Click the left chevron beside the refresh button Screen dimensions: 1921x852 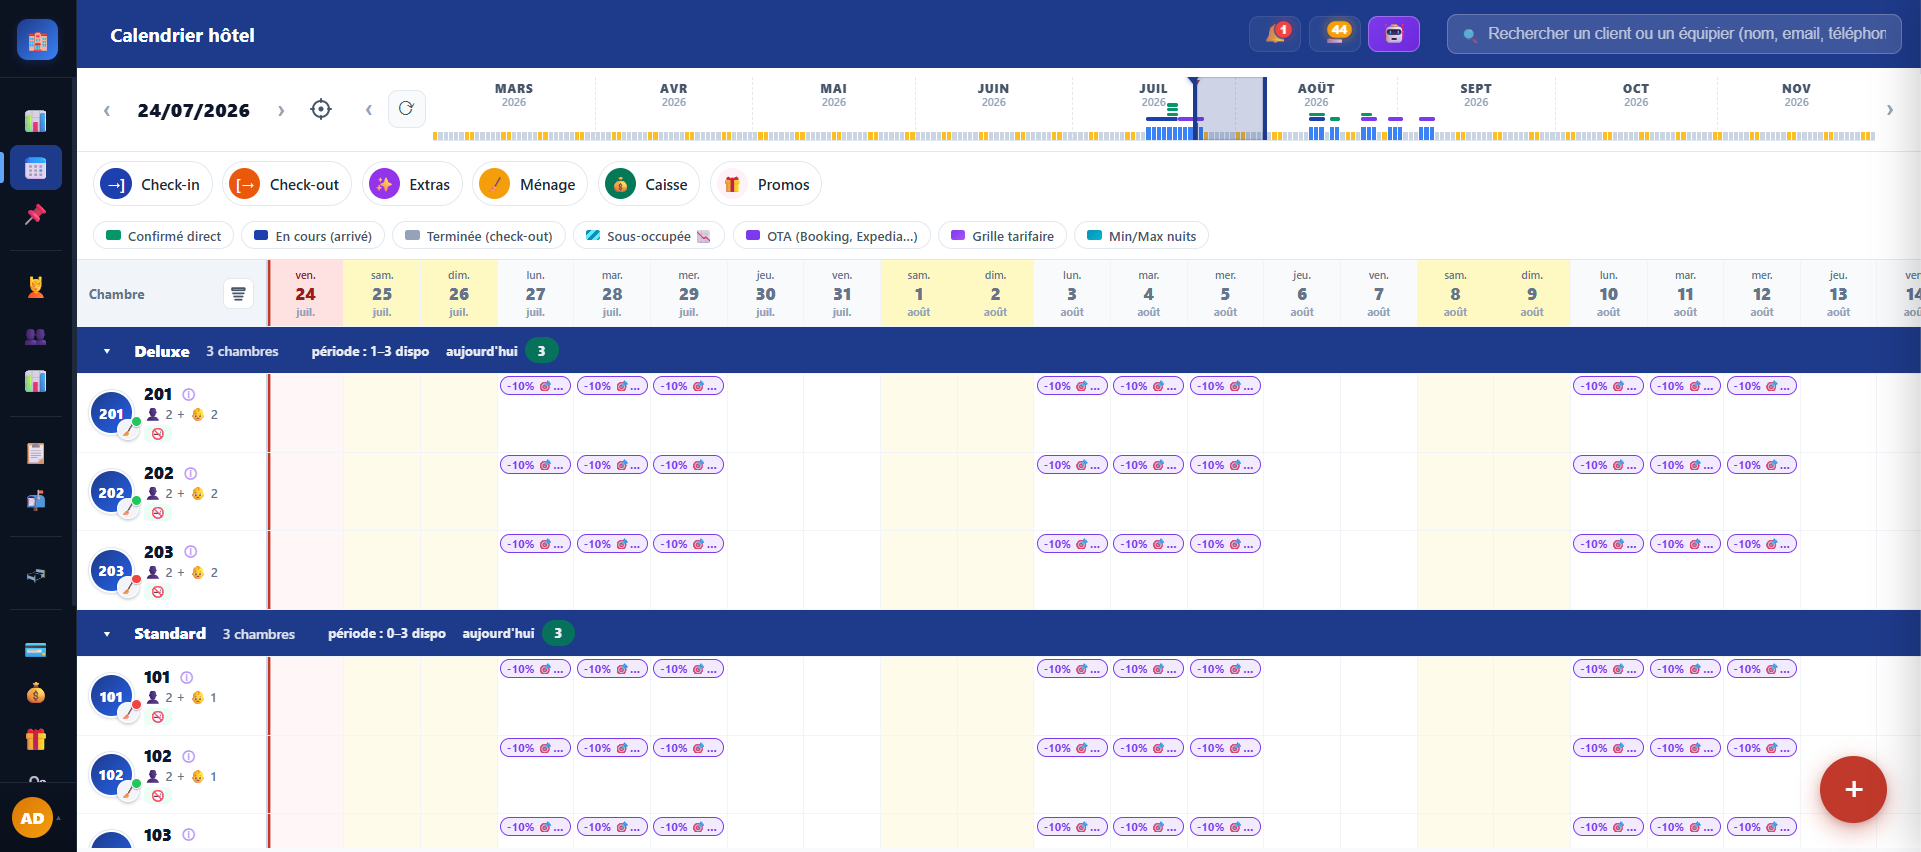tap(369, 110)
